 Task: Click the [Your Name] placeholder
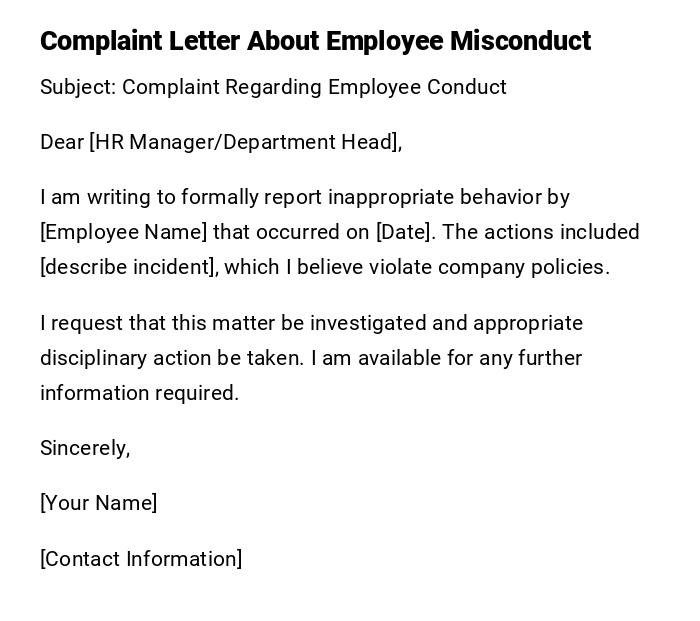(x=98, y=503)
